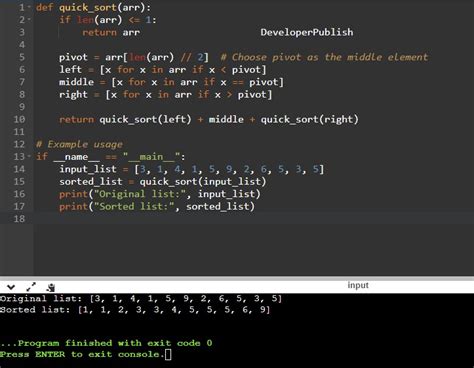474x368 pixels.
Task: Collapse the __main__ block at line 13
Action: tap(29, 156)
